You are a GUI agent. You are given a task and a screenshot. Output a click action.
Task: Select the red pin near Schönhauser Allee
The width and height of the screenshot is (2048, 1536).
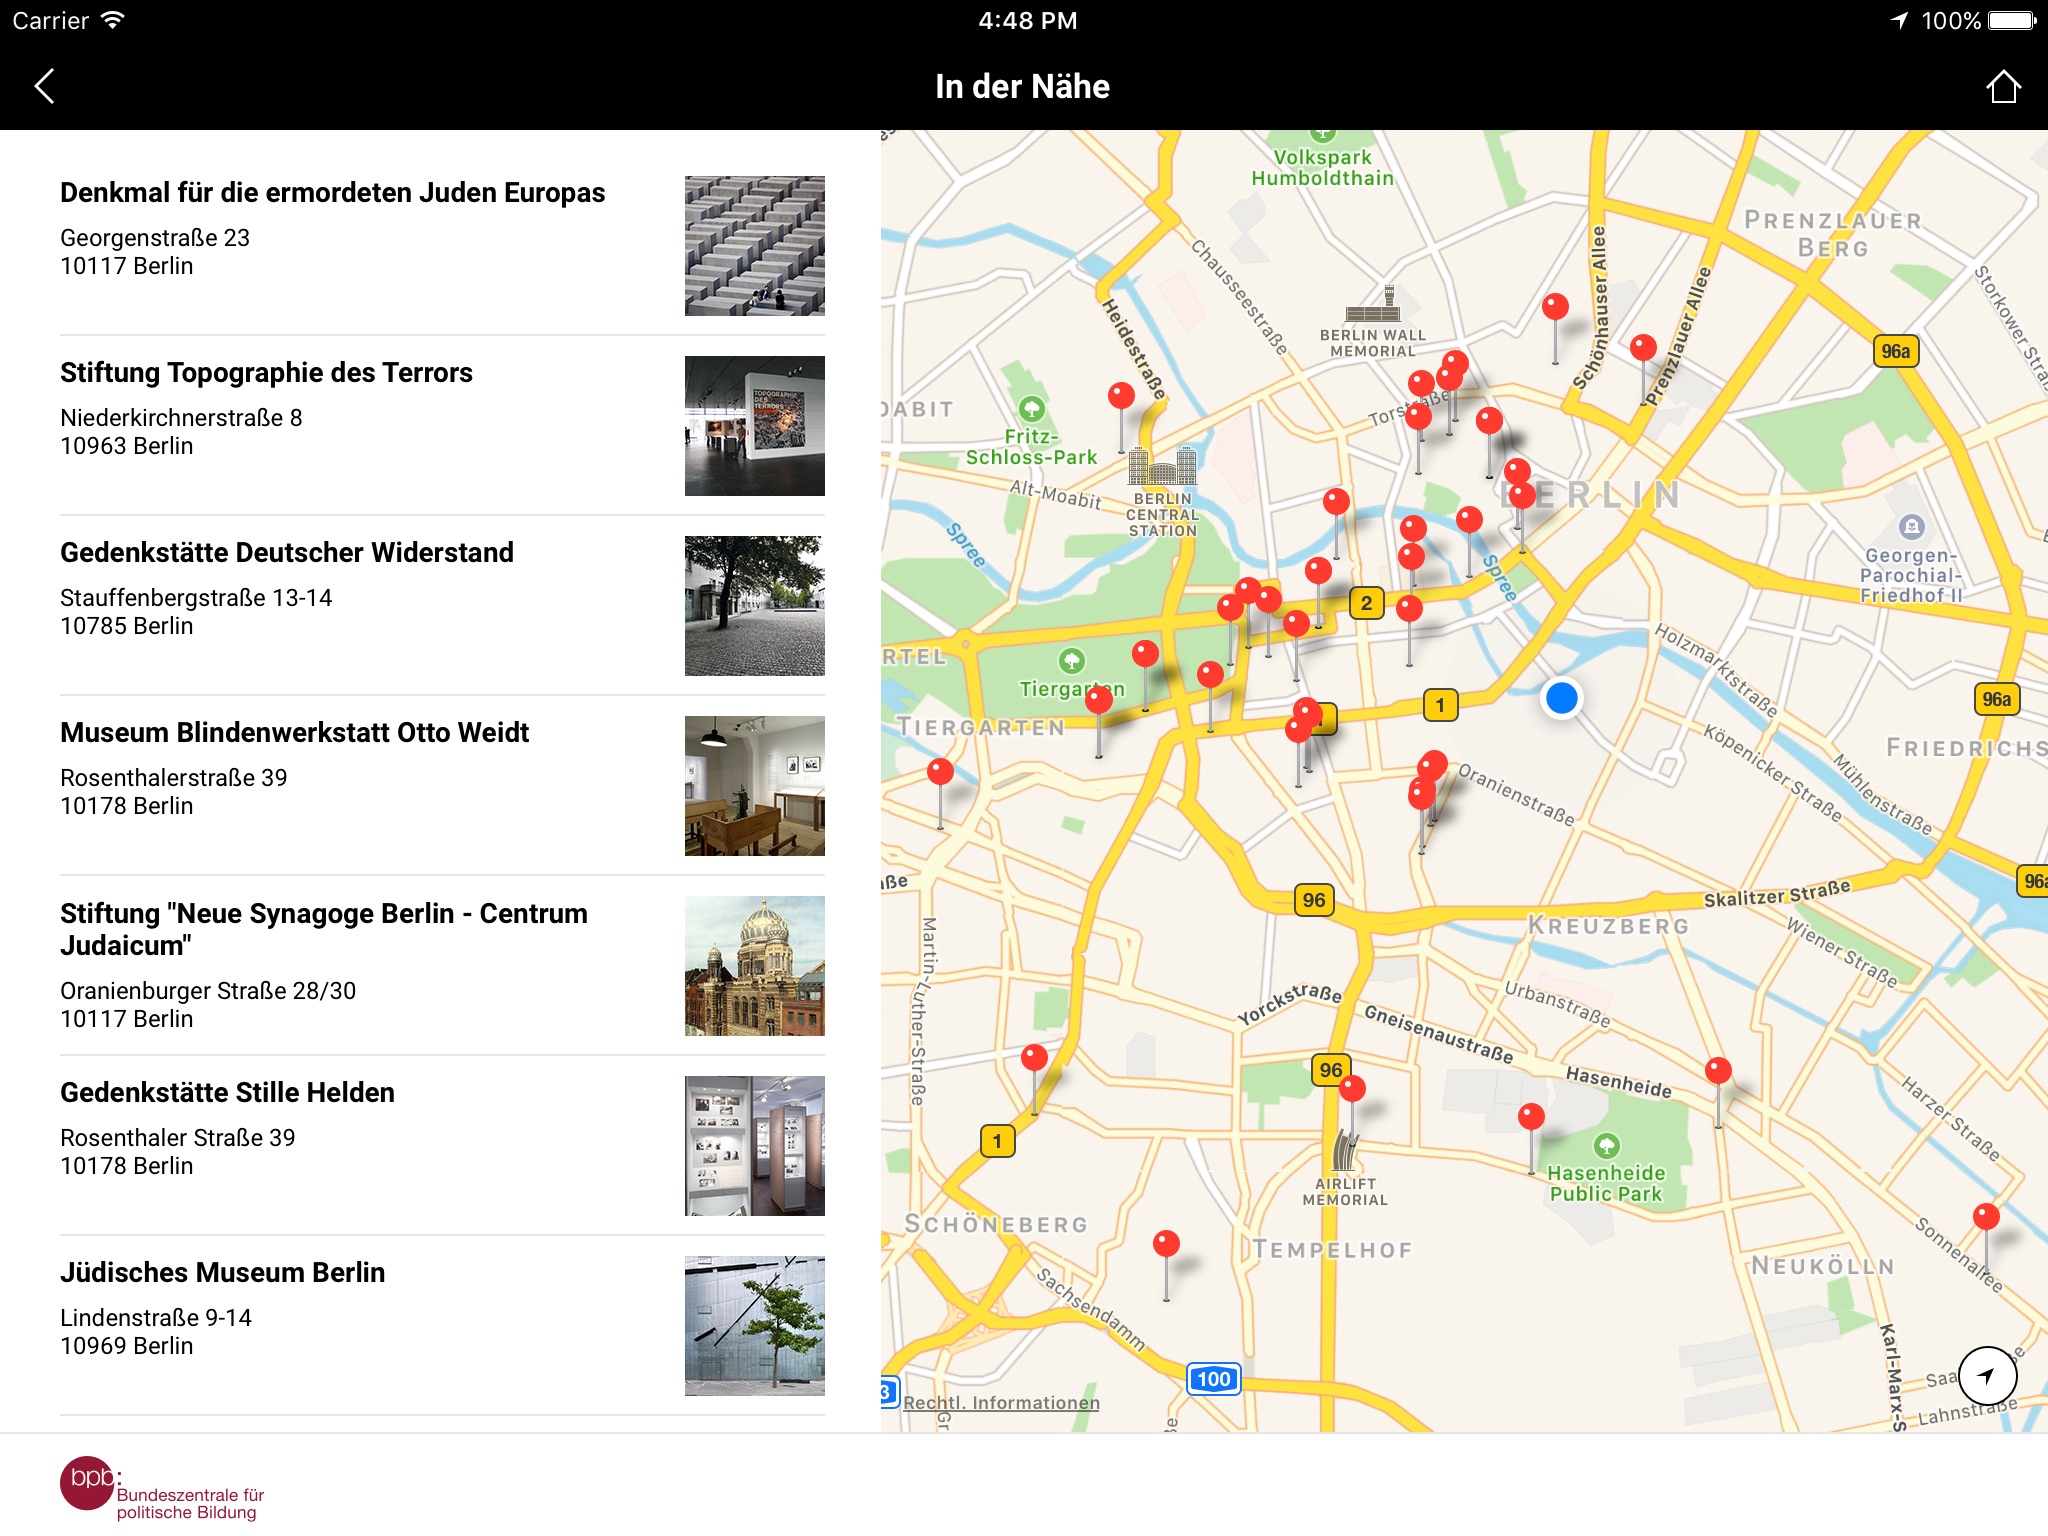pos(1555,307)
